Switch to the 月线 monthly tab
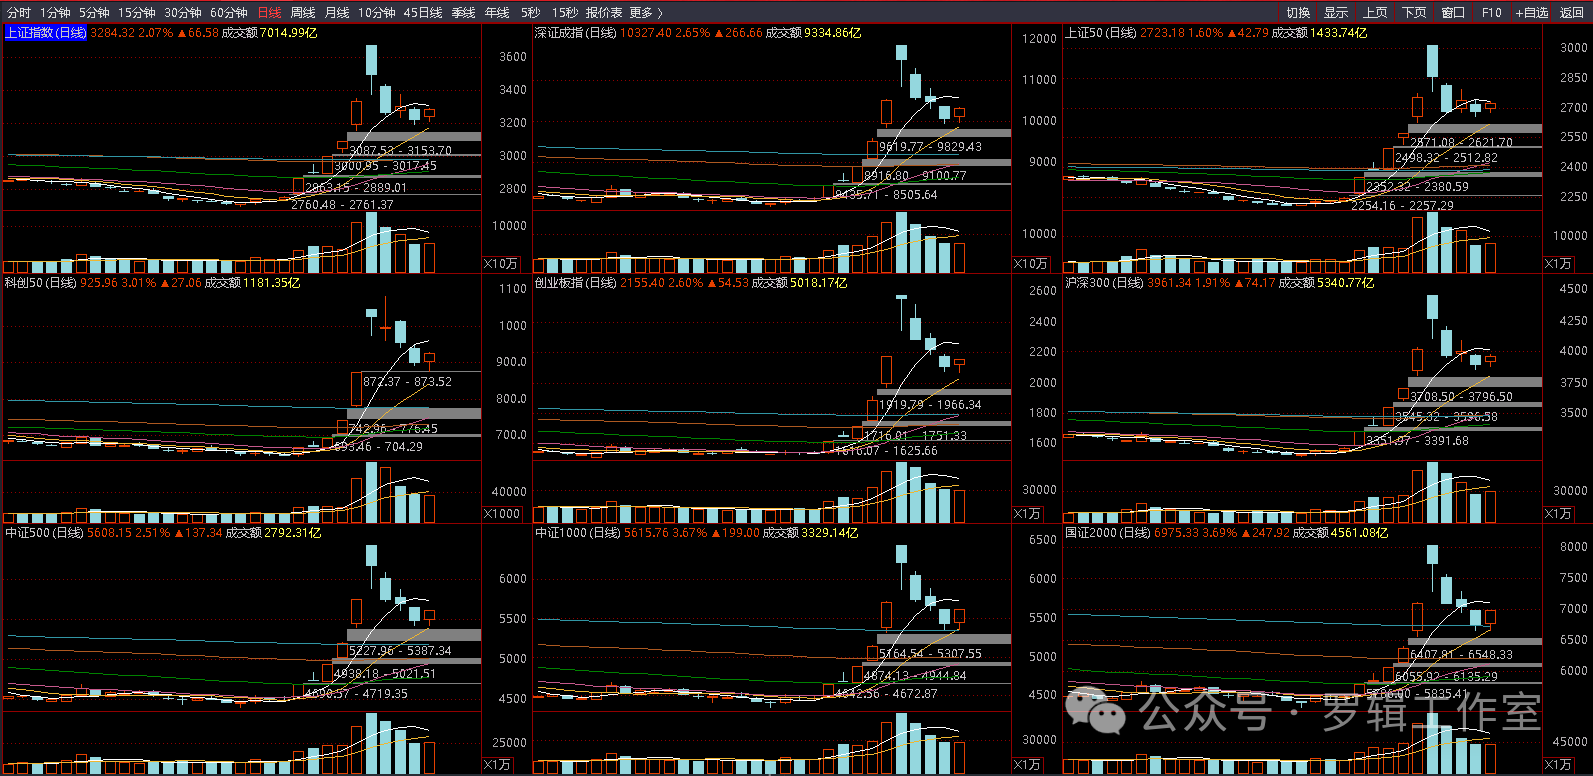 coord(337,12)
